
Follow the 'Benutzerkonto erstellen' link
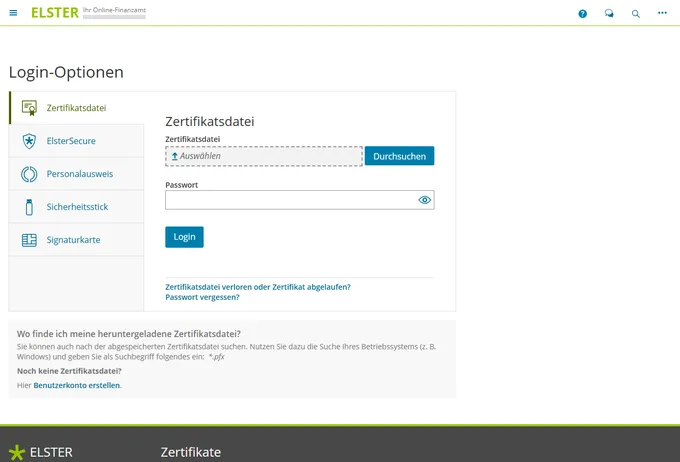click(77, 385)
